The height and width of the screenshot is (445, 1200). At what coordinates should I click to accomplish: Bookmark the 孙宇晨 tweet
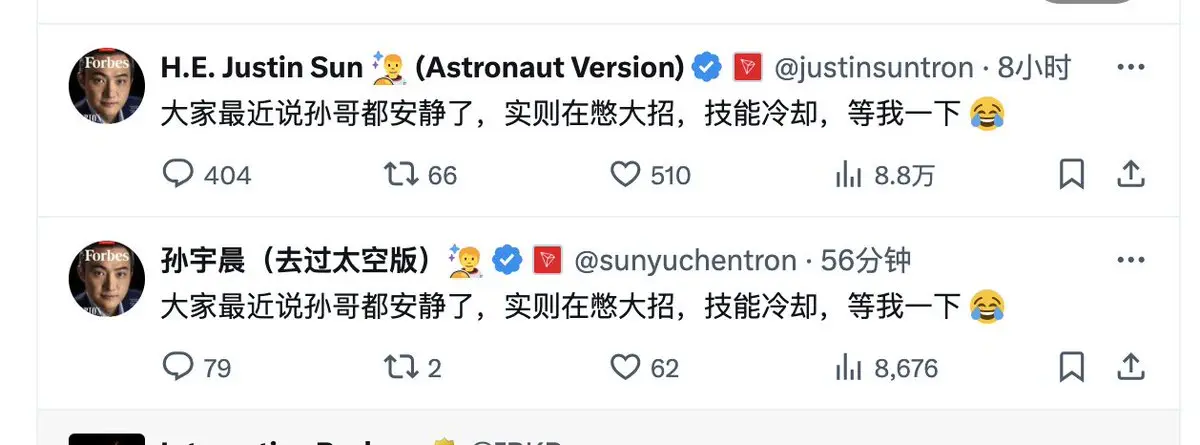click(x=1071, y=367)
